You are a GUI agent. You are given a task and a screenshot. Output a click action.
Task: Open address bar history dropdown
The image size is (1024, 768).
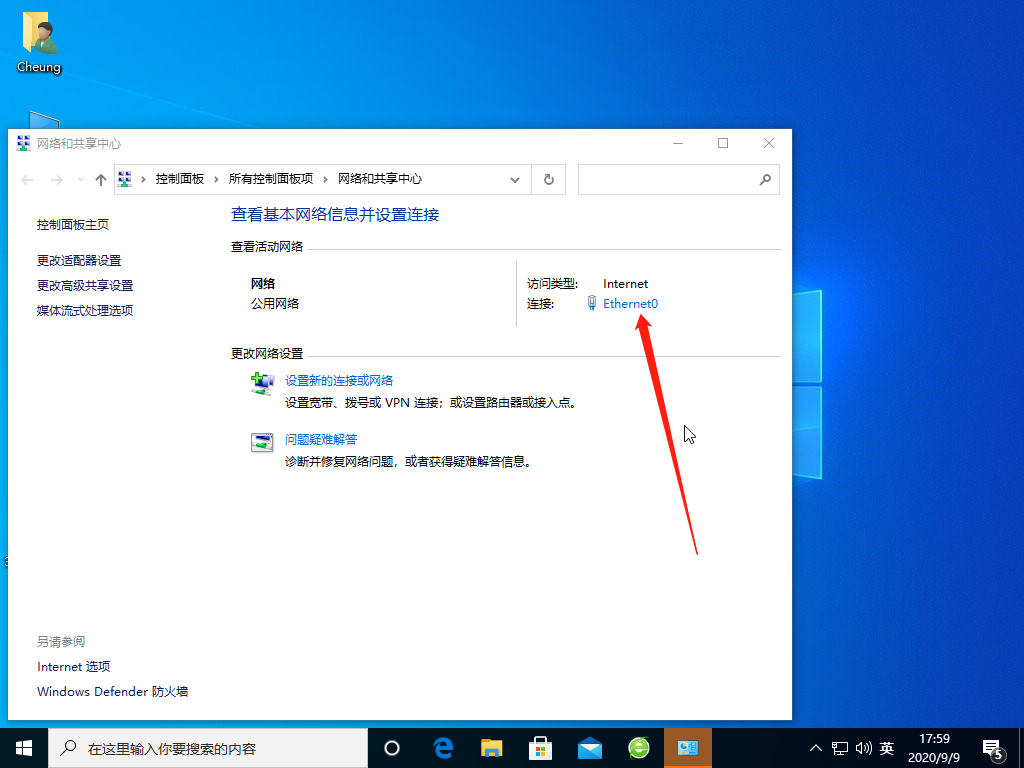(x=515, y=180)
